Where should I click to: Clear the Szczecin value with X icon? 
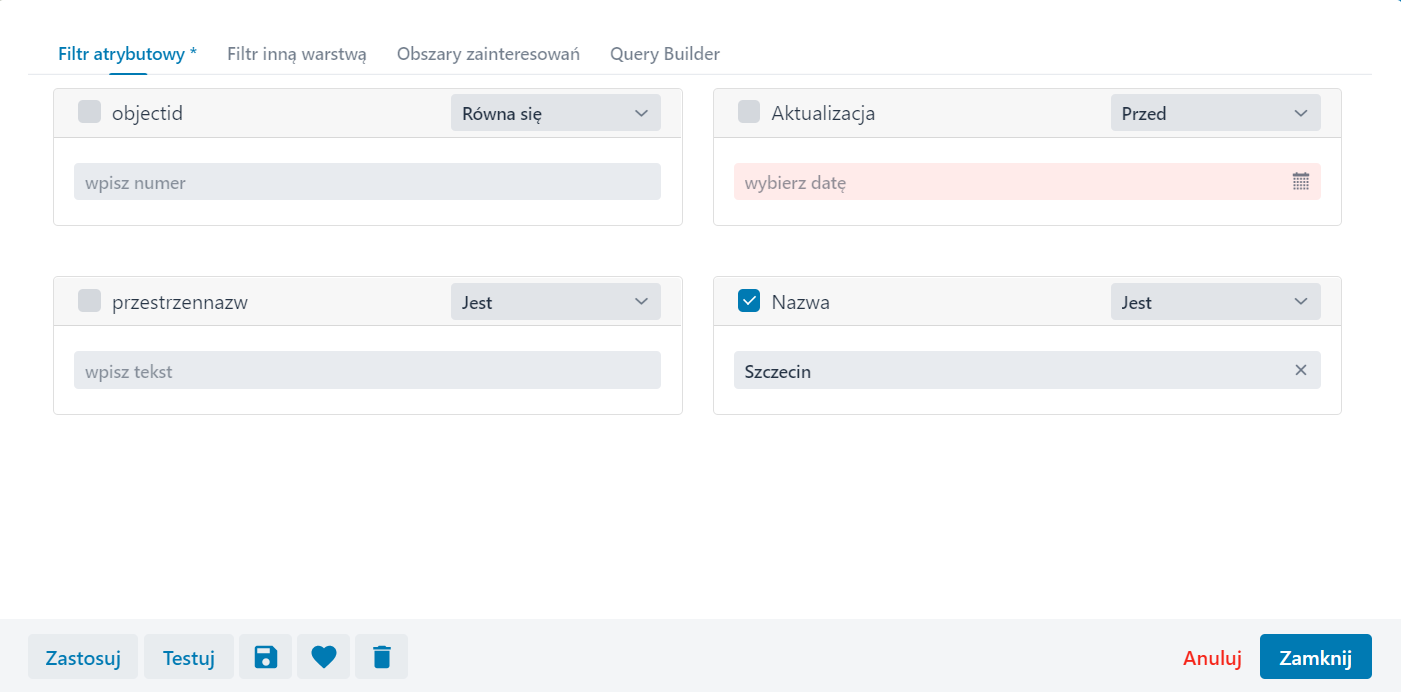(x=1300, y=370)
